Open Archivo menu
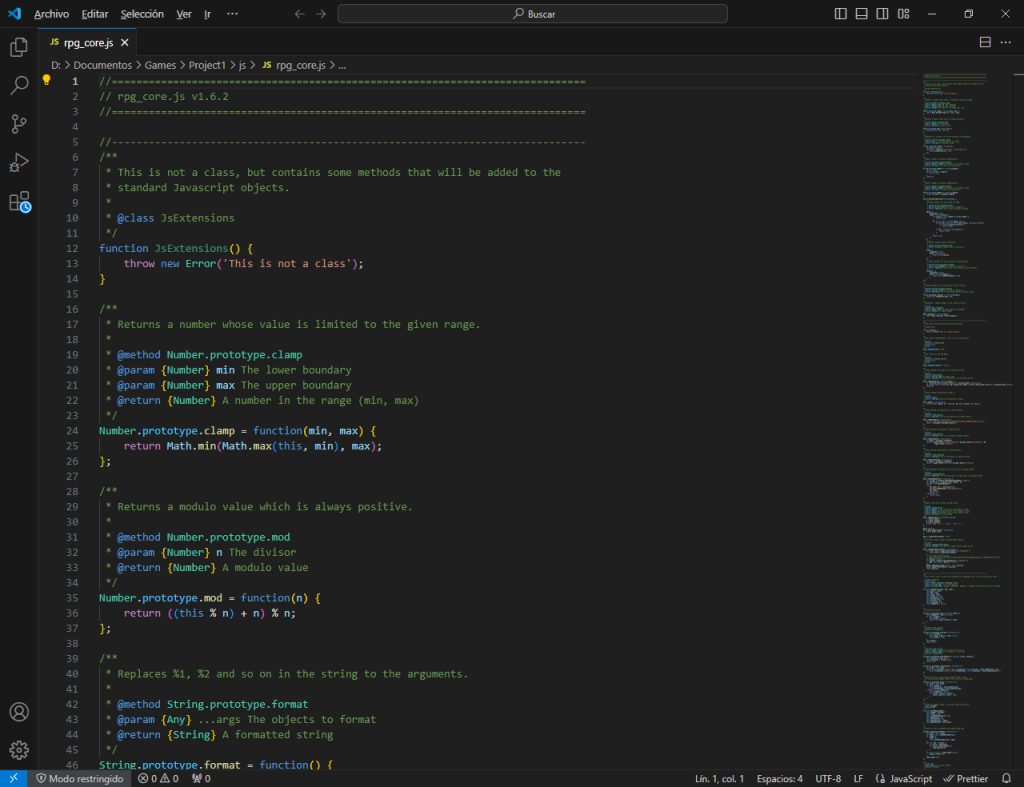The image size is (1024, 787). [52, 14]
